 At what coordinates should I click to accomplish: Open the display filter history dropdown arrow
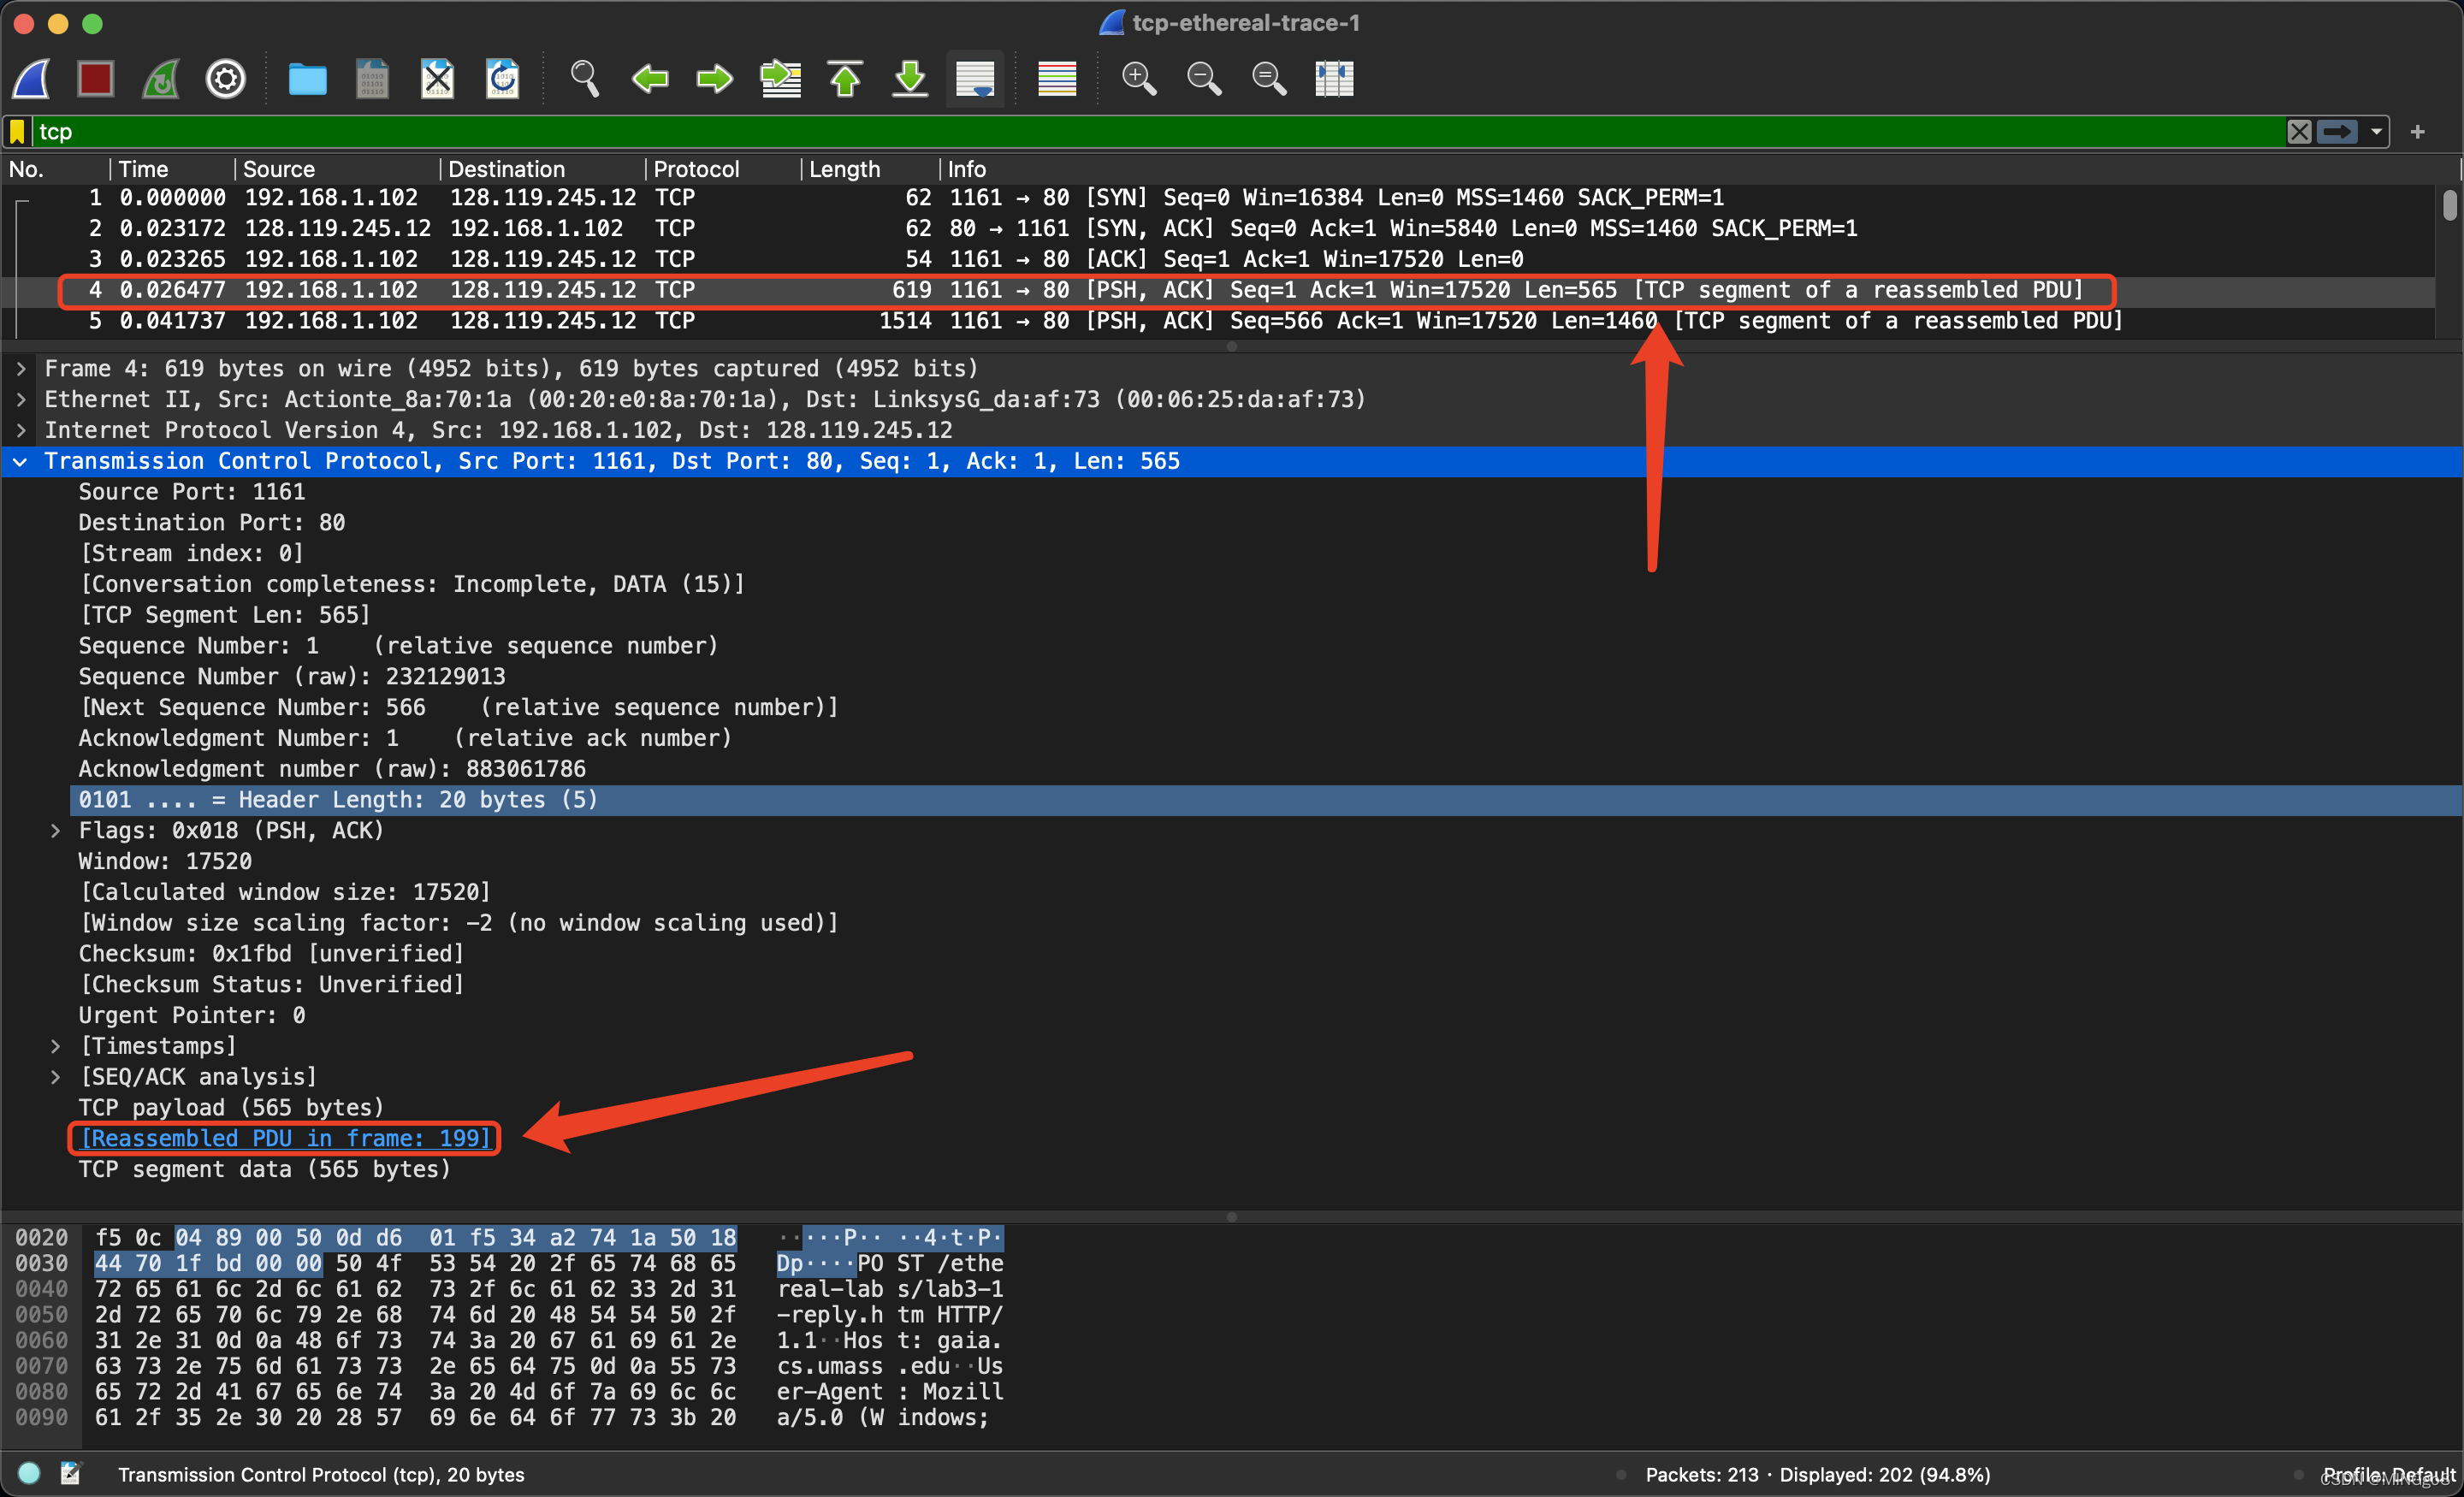(2376, 132)
